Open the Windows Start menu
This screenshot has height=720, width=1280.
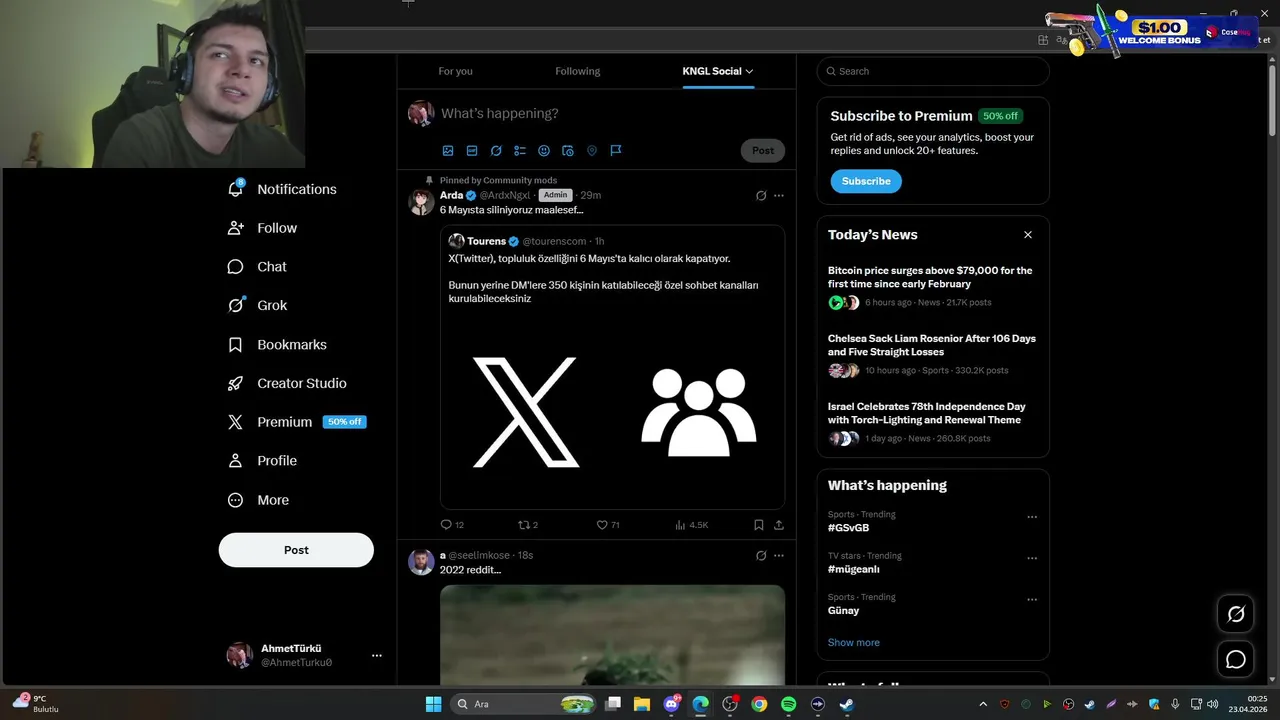[x=433, y=704]
